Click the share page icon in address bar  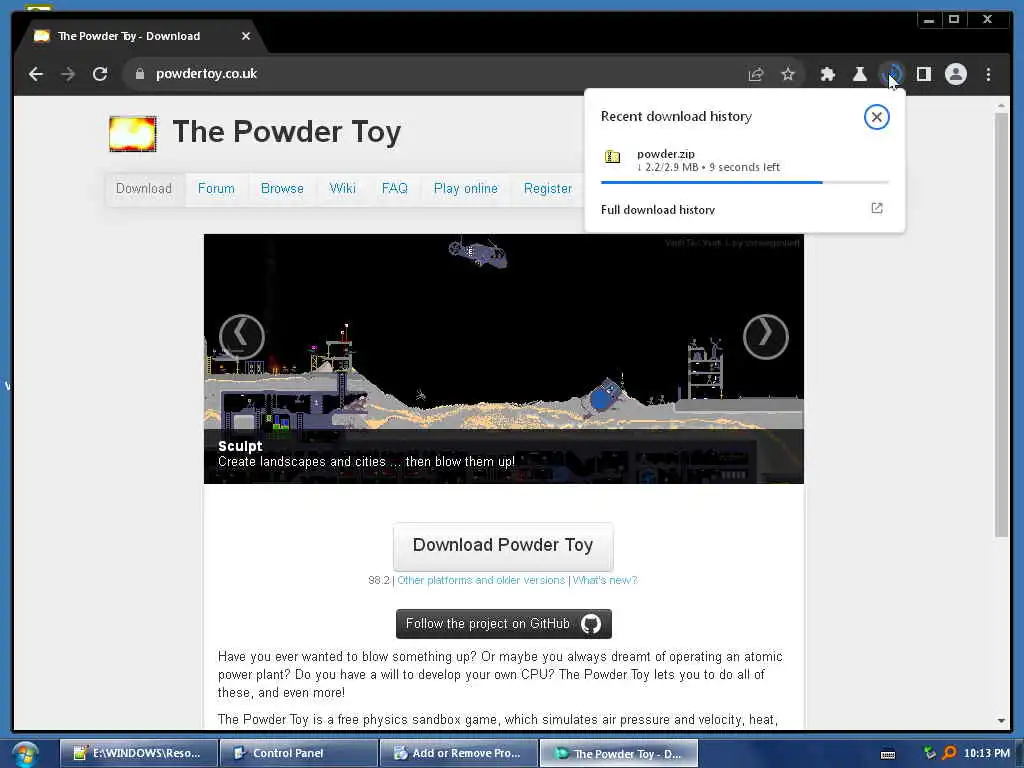pyautogui.click(x=756, y=74)
